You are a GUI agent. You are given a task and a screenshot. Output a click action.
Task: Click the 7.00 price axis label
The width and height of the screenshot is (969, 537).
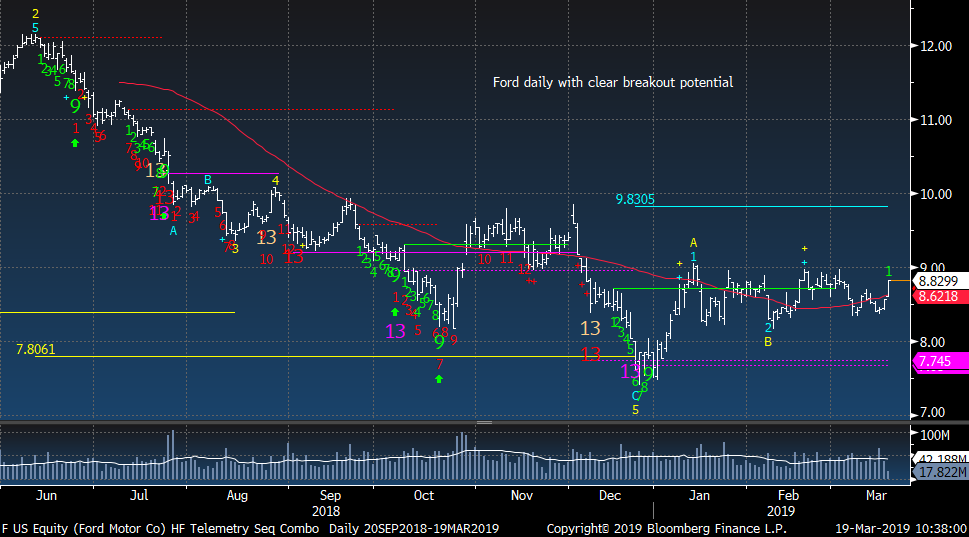[x=933, y=412]
